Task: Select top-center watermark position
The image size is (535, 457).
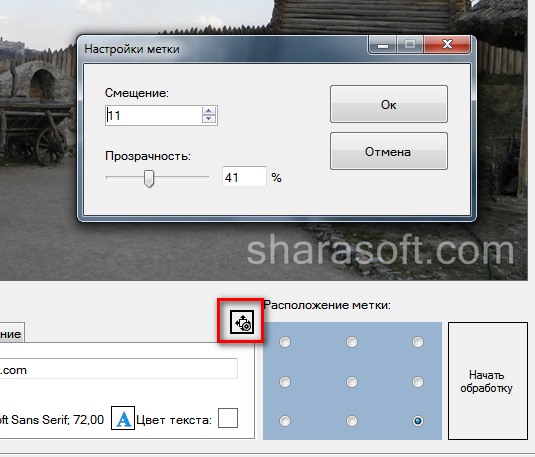Action: click(x=352, y=342)
